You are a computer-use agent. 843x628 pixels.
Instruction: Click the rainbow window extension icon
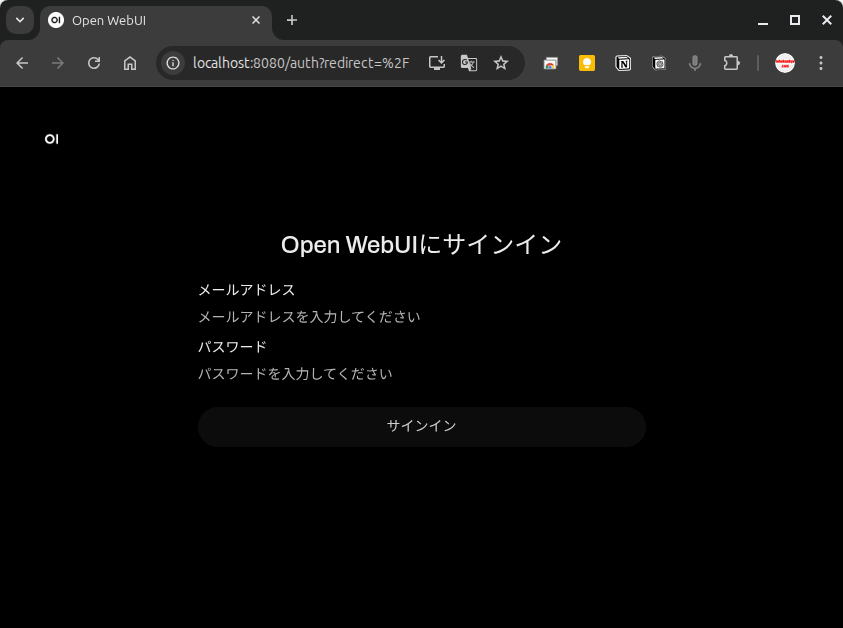(x=551, y=63)
